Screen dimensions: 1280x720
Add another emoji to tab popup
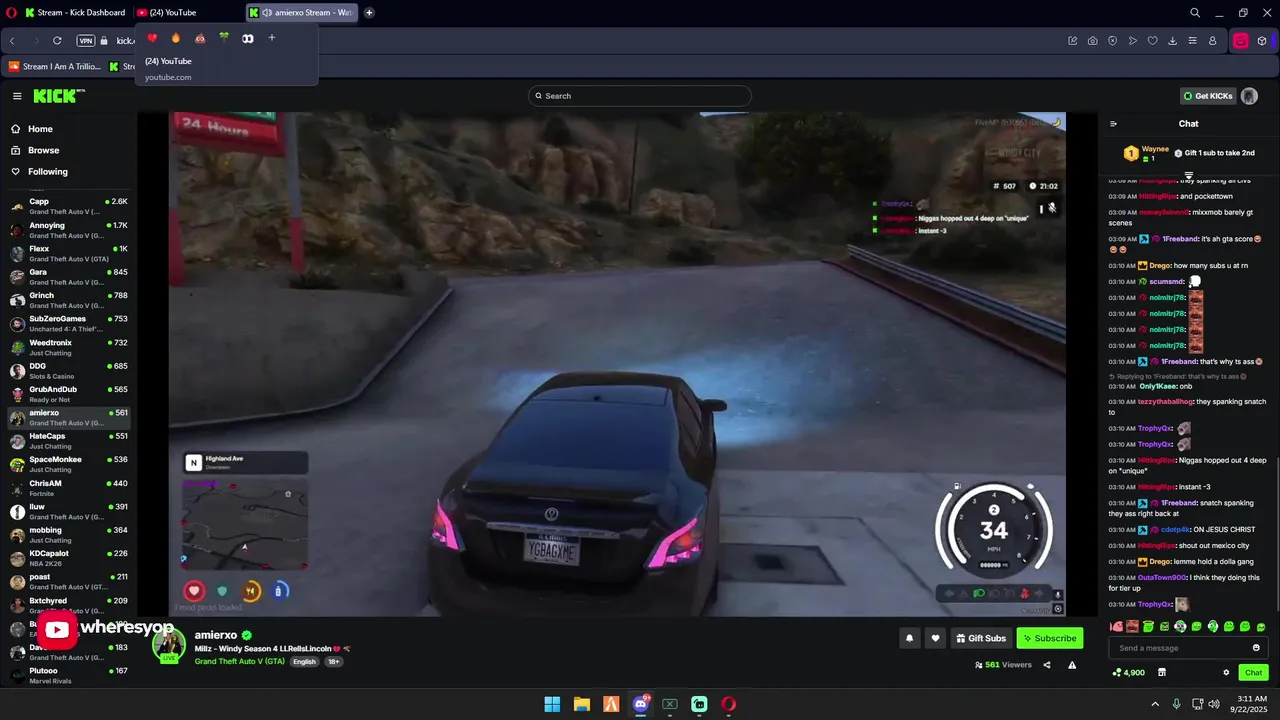click(271, 38)
